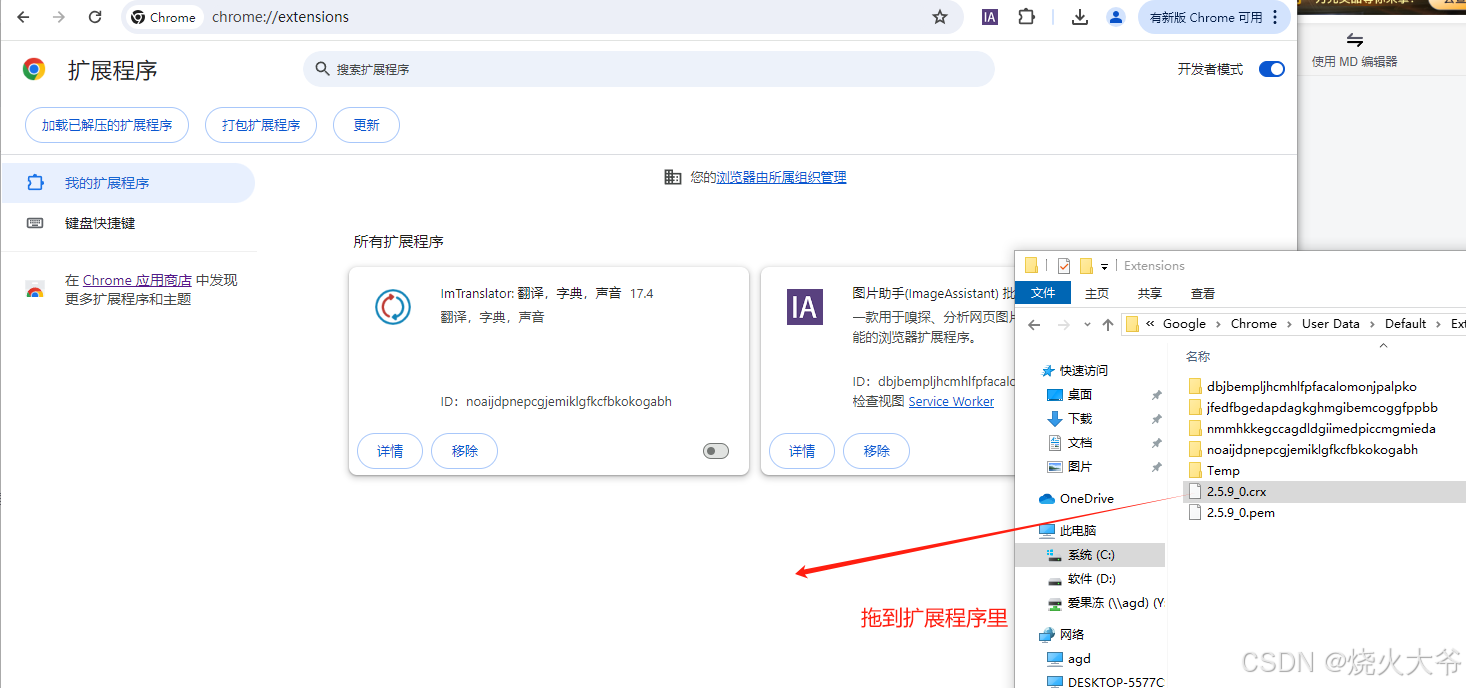
Task: Click the ImageAssistant IA card icon
Action: (805, 307)
